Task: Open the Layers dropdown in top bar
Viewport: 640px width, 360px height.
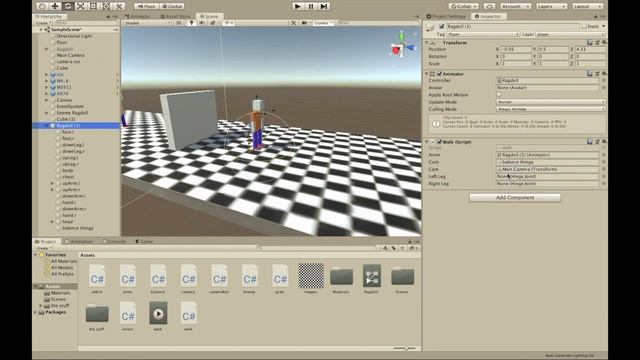Action: point(551,6)
